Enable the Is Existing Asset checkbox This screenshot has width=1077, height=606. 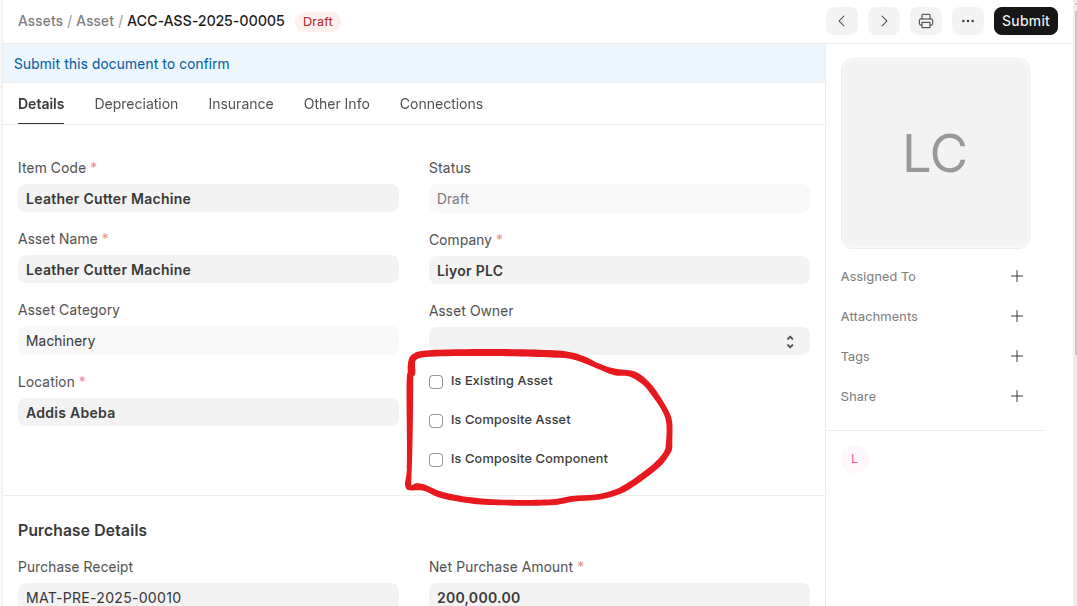[x=436, y=382]
